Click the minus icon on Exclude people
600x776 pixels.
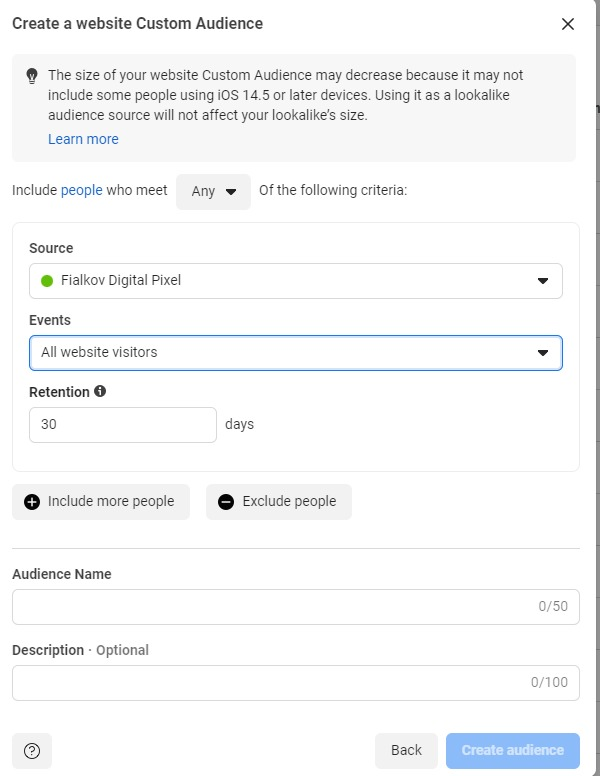point(226,502)
